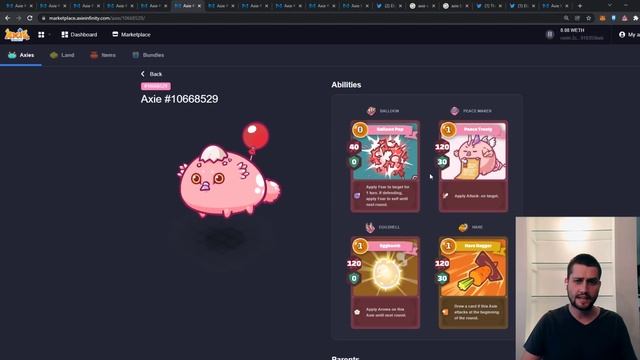Switch to the Items tab

[x=103, y=55]
